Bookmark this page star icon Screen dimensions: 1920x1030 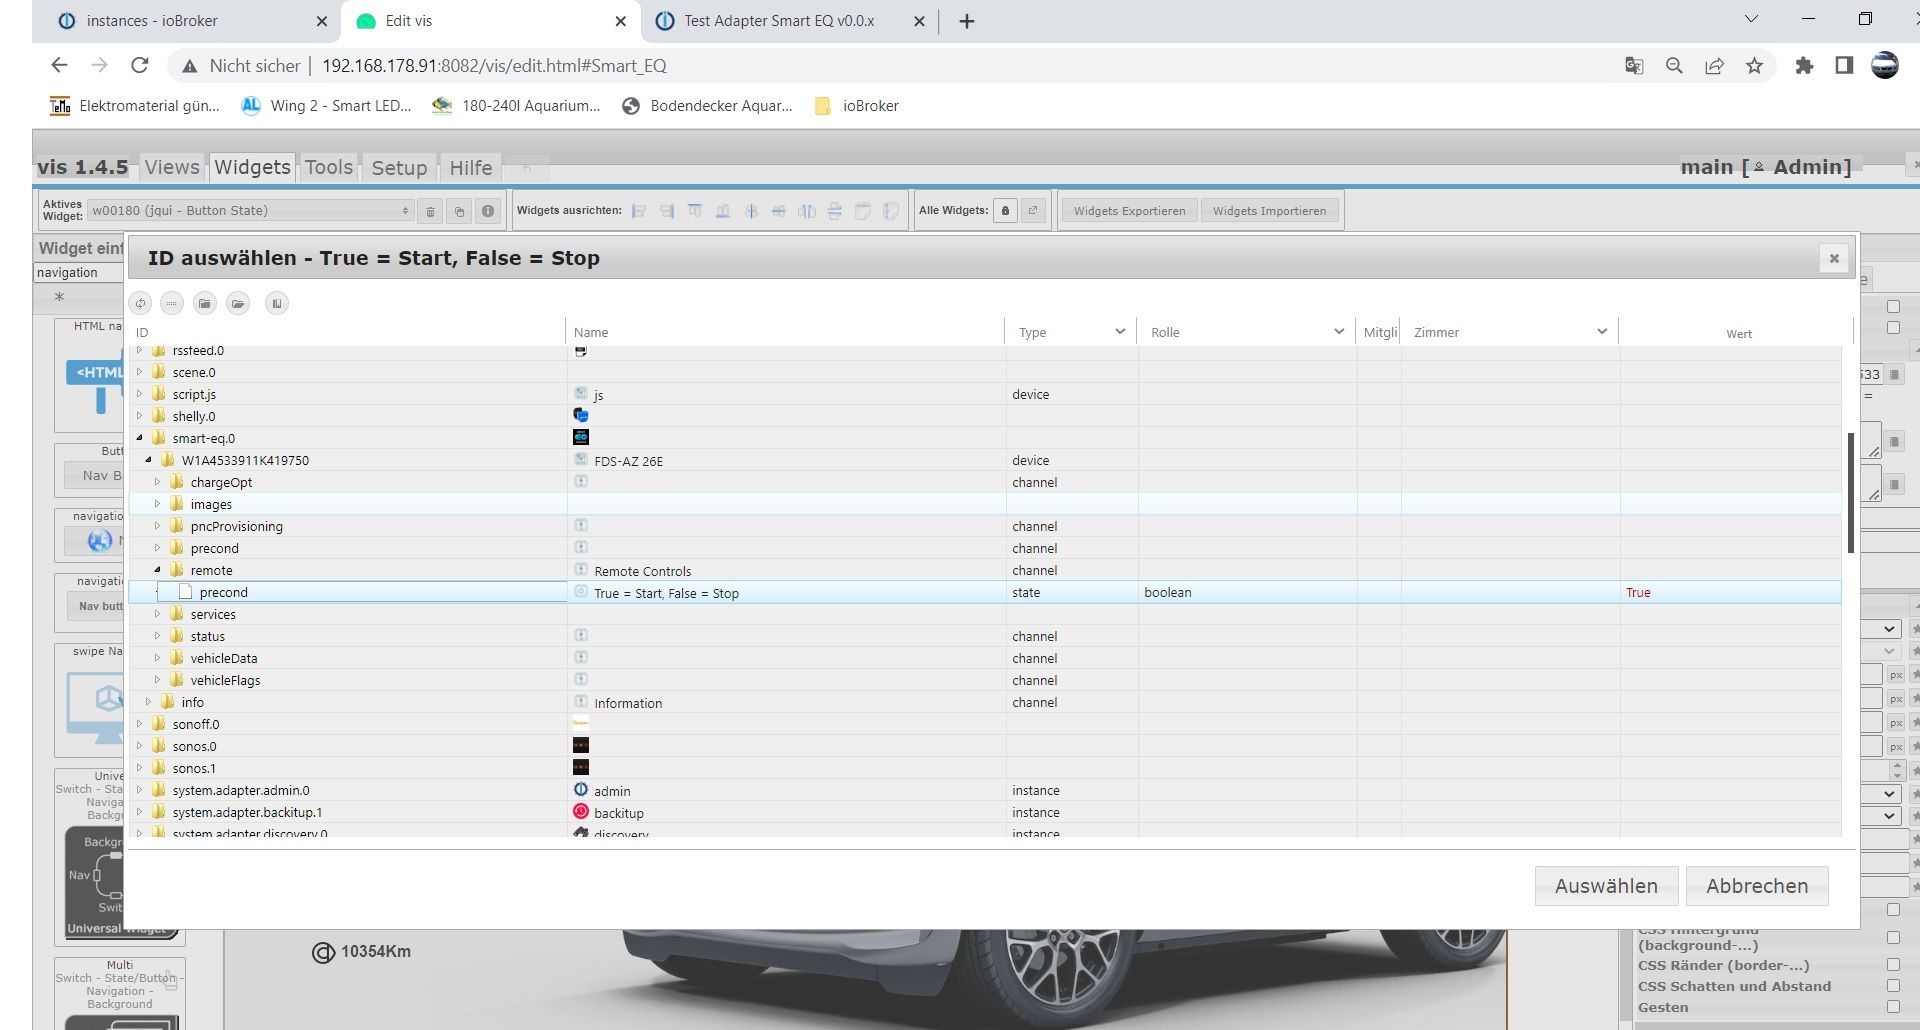(x=1754, y=66)
